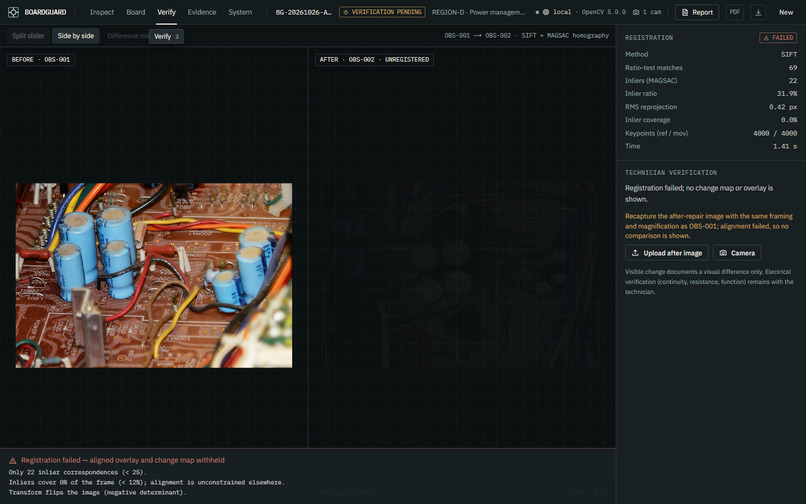Open the Evidence tab
This screenshot has width=806, height=504.
coord(202,12)
